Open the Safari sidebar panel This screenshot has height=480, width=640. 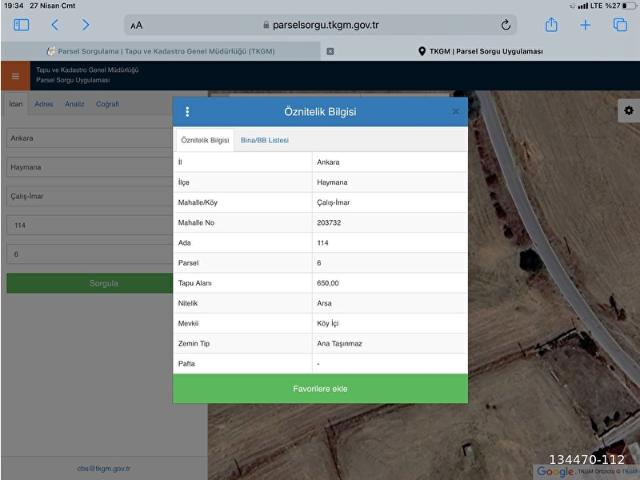click(x=21, y=25)
